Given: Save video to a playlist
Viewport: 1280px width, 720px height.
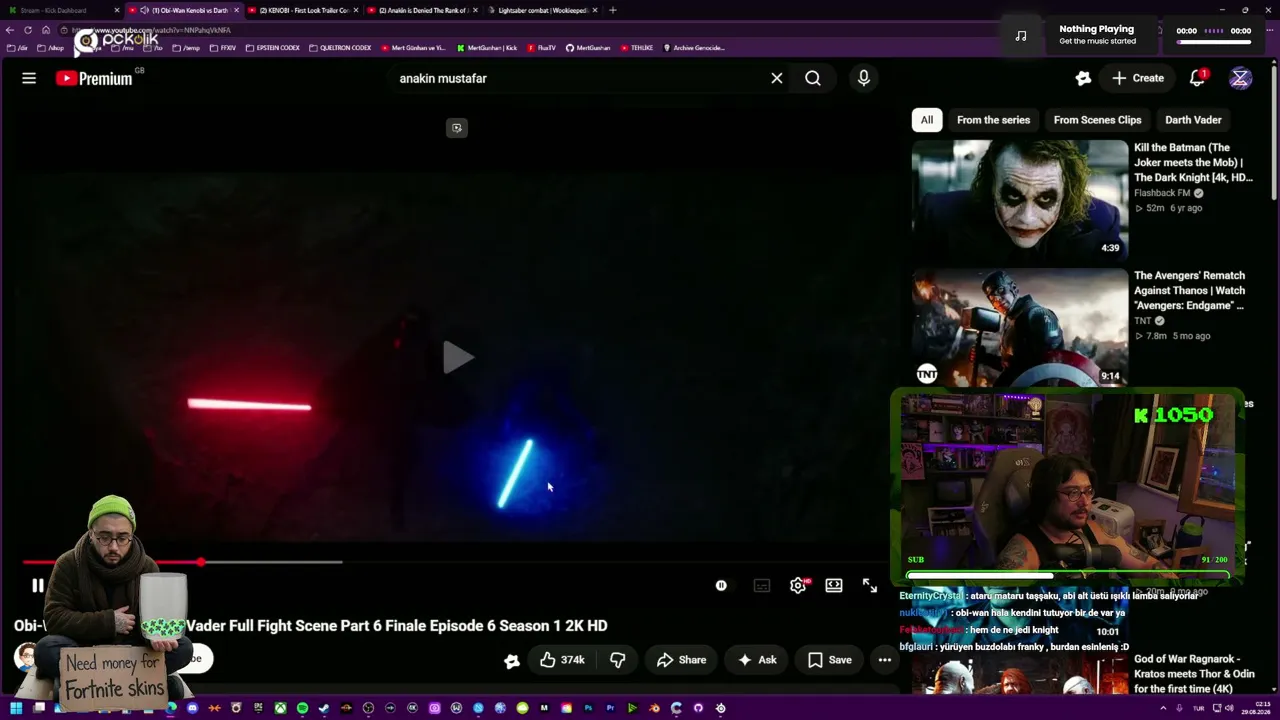Looking at the screenshot, I should 830,660.
